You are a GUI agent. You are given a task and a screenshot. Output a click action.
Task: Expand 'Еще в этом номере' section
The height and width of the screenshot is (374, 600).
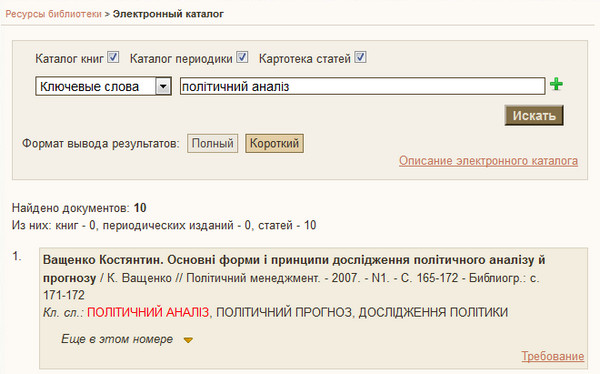click(x=117, y=339)
